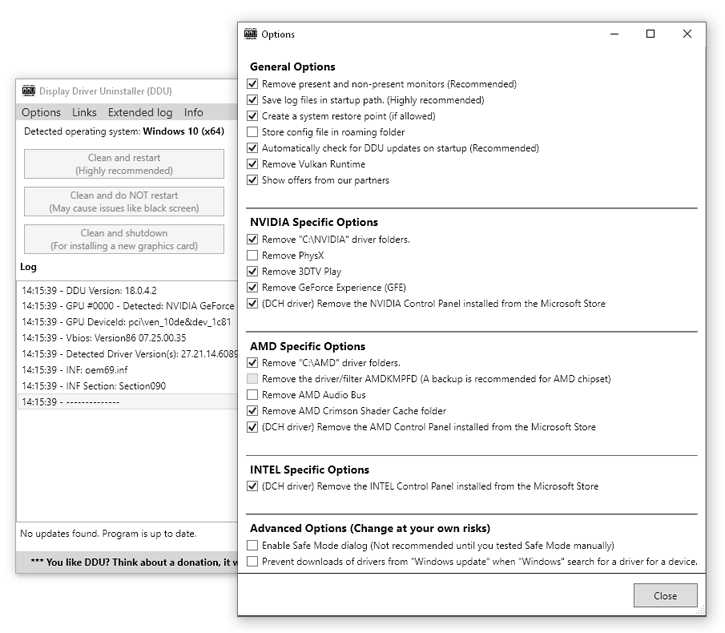Click Detected operating system Windows 10 text
This screenshot has width=725, height=633.
coord(124,131)
